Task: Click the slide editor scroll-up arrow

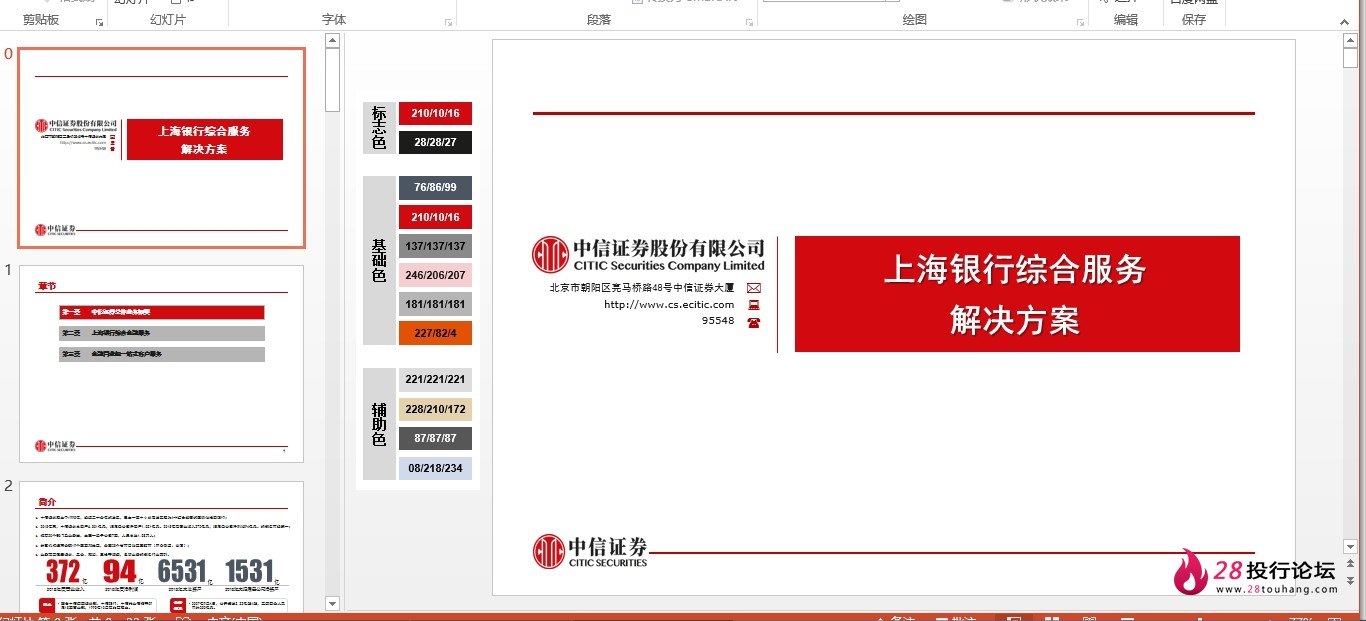Action: [x=1350, y=41]
